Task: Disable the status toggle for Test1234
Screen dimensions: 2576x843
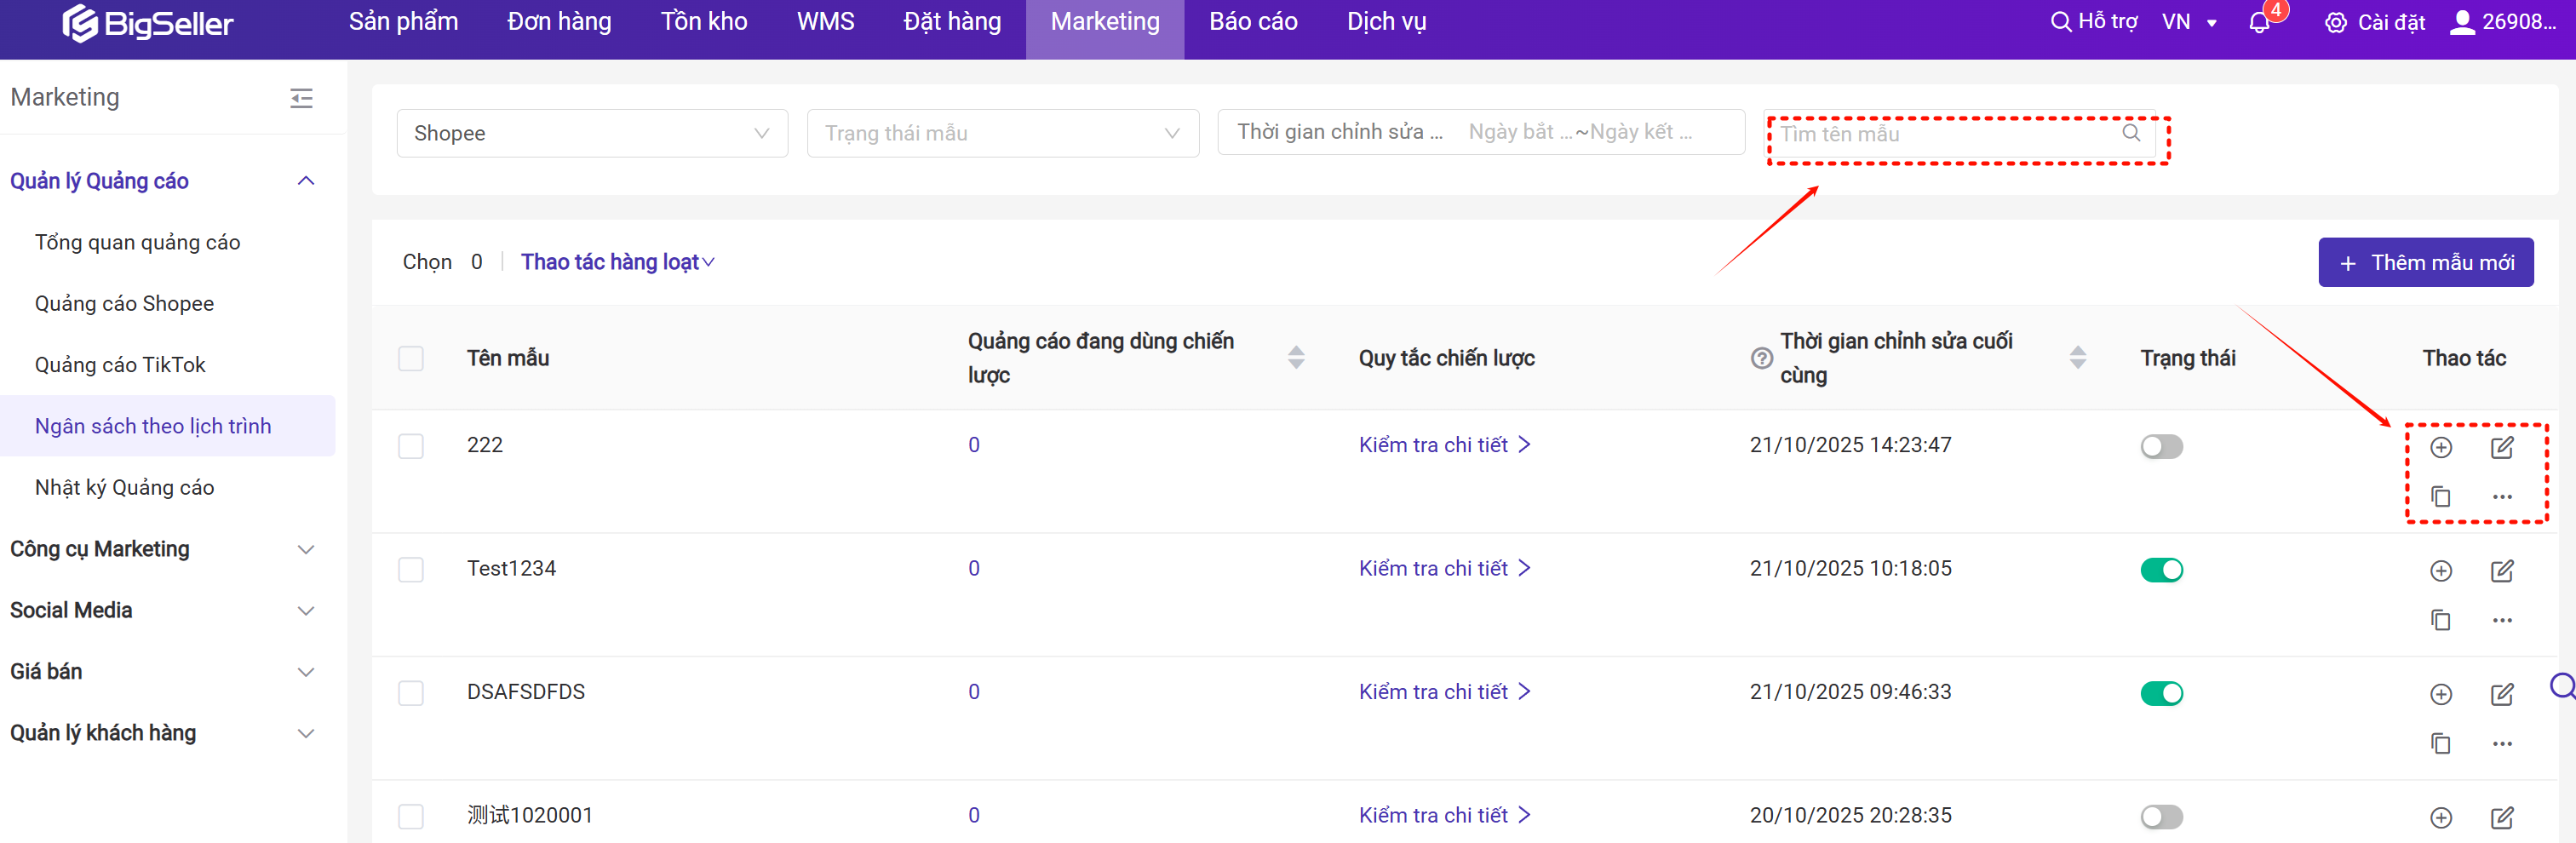Action: click(2160, 570)
